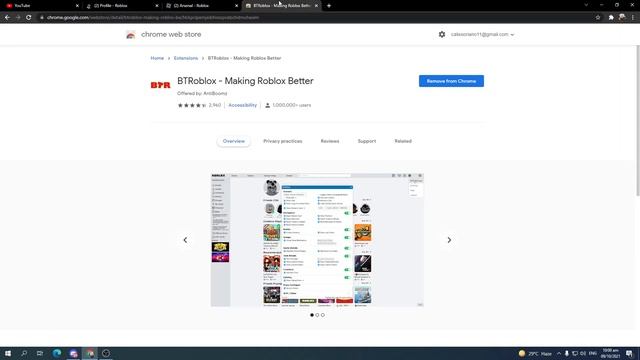Screen dimensions: 640x360
Task: Open the notification center icon
Action: click(x=629, y=353)
